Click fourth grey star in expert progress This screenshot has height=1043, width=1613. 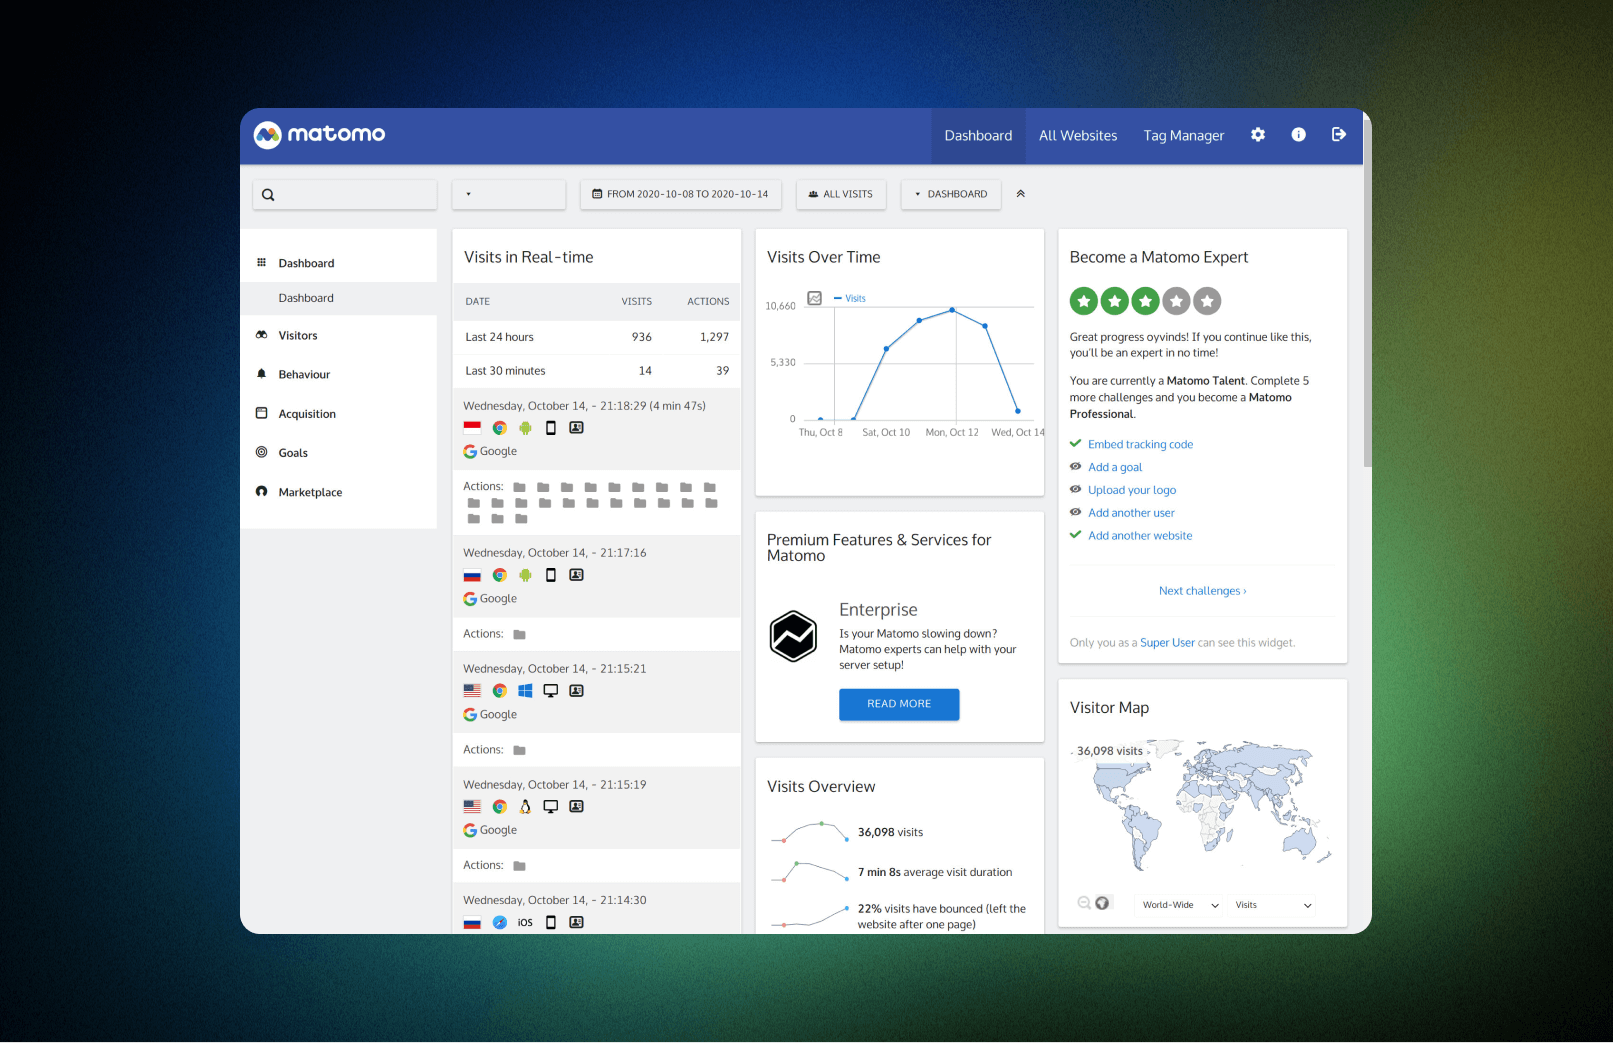click(x=1177, y=301)
